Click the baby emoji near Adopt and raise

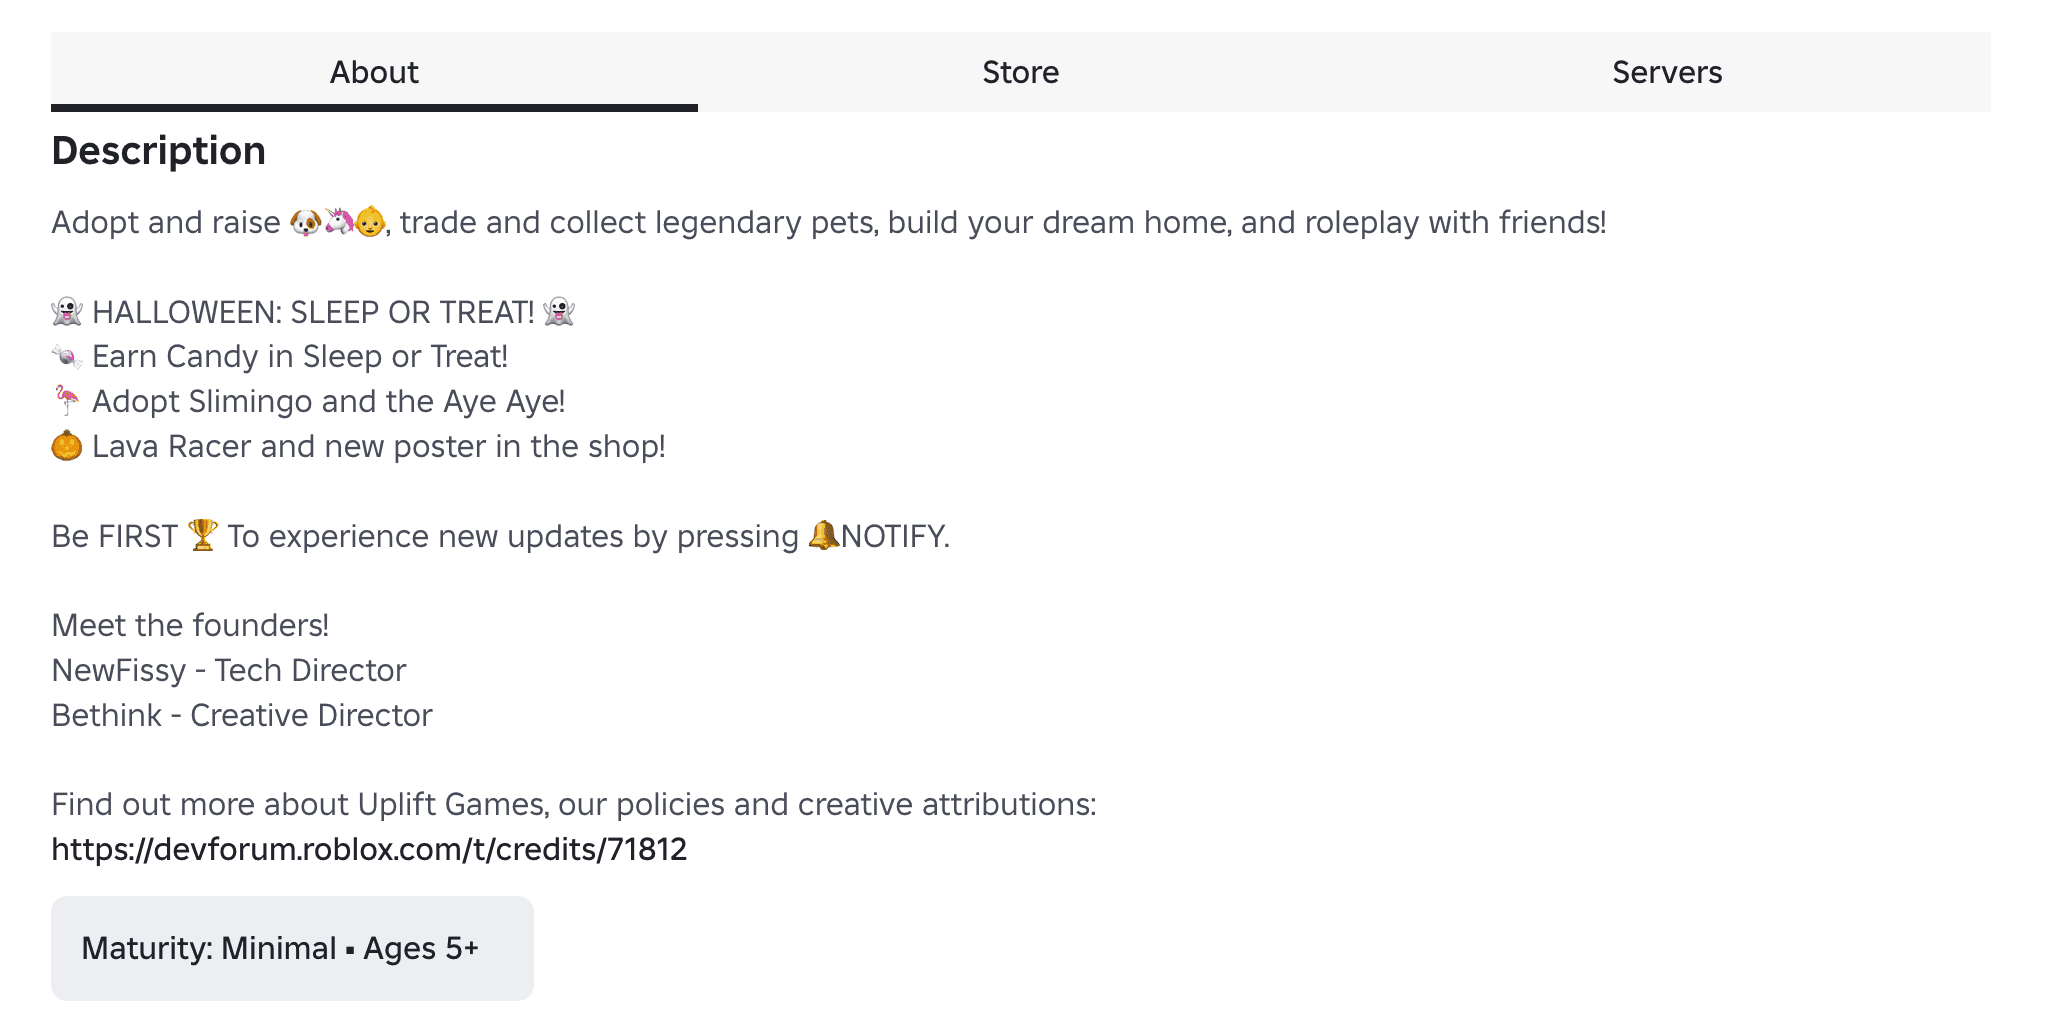(x=368, y=222)
